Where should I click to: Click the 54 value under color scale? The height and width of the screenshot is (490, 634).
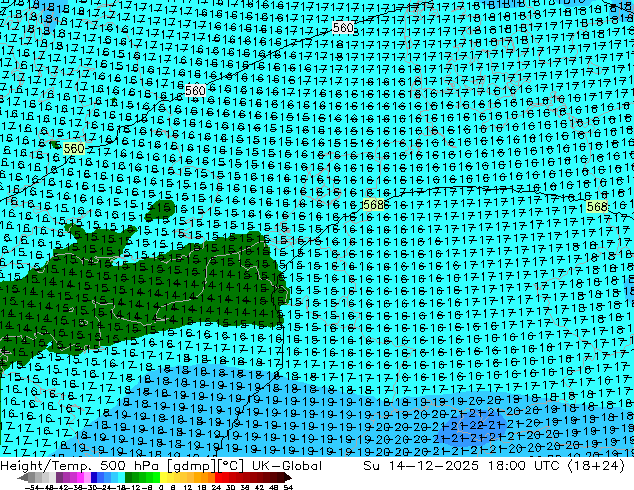point(288,487)
